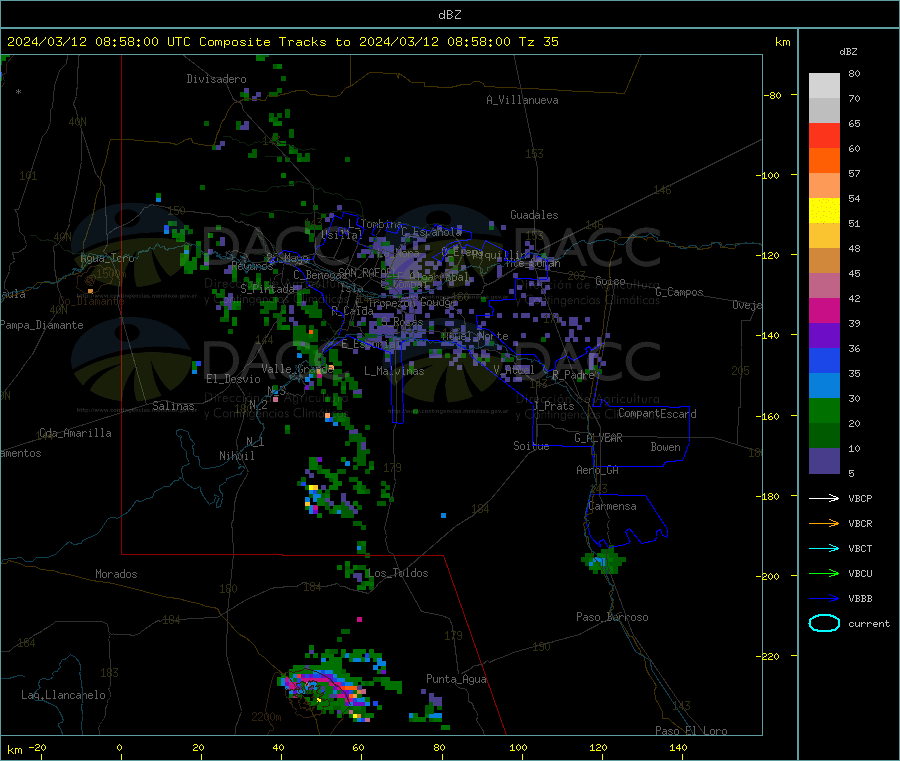Click the 140 km tick label on x-axis

coord(678,747)
